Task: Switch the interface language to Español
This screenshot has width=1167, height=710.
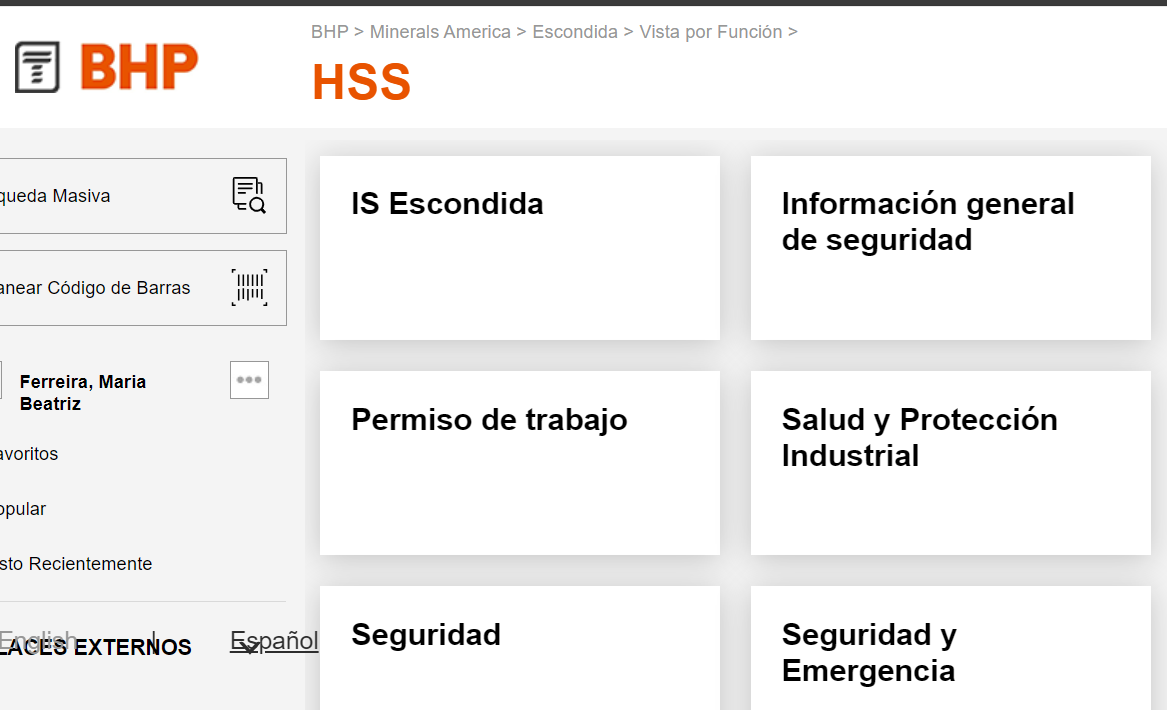Action: [273, 640]
